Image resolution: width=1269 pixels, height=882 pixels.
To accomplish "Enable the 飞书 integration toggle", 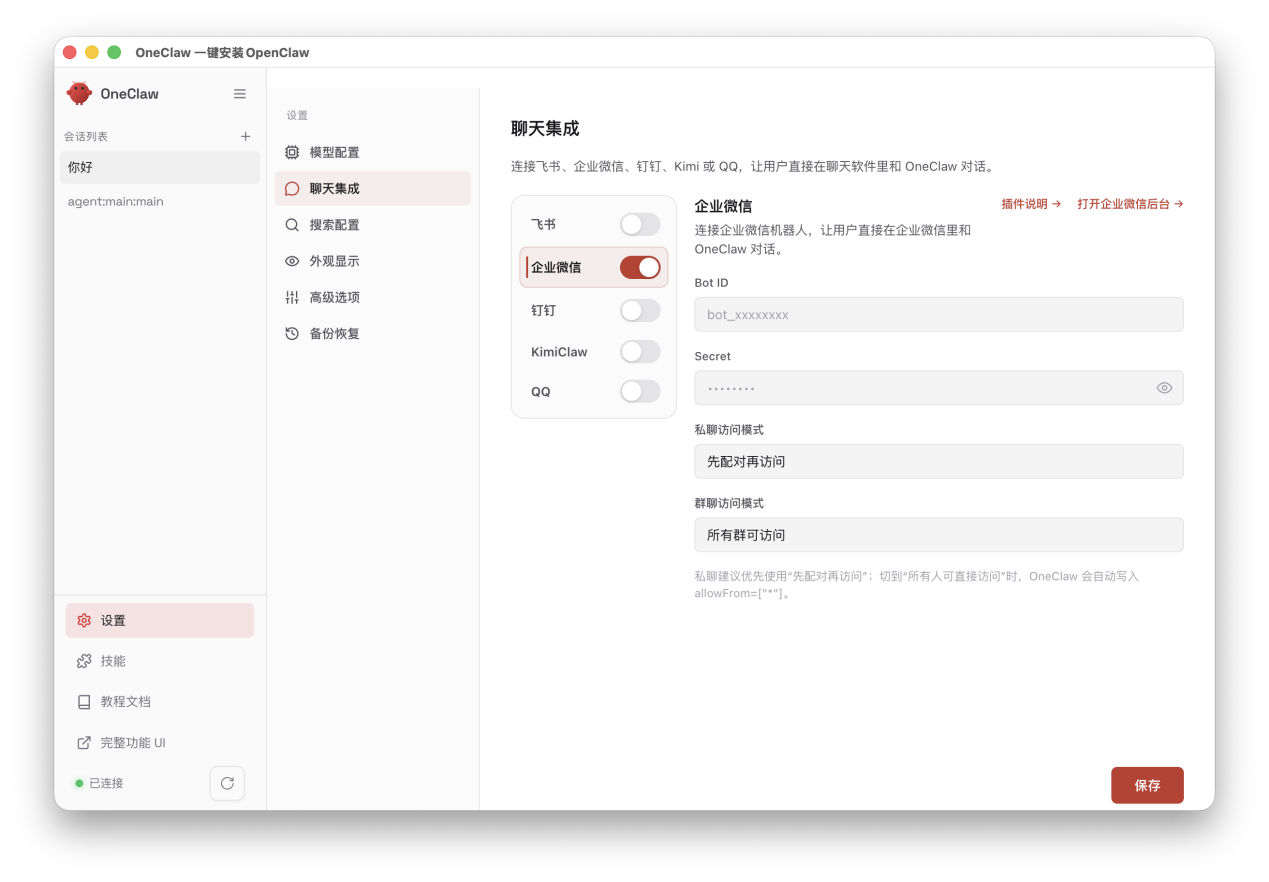I will [640, 224].
